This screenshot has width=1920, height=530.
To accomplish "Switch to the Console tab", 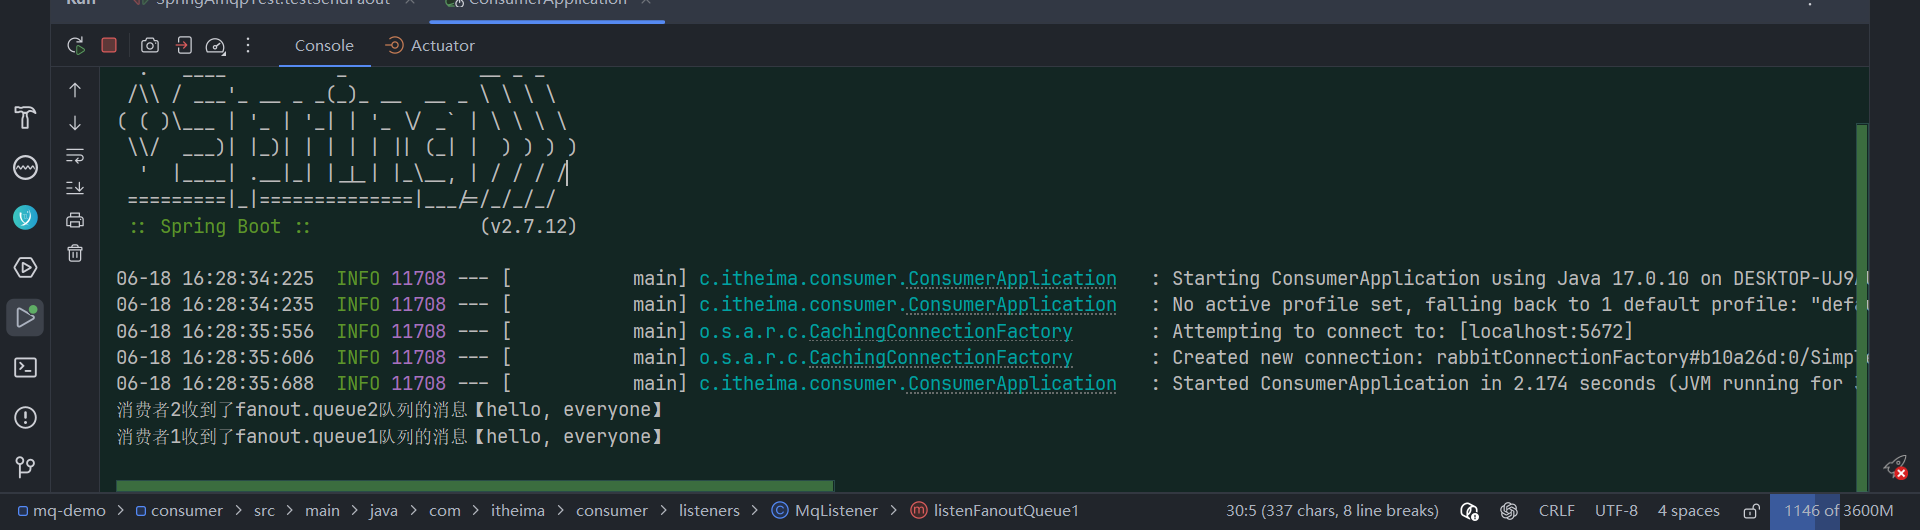I will 324,46.
